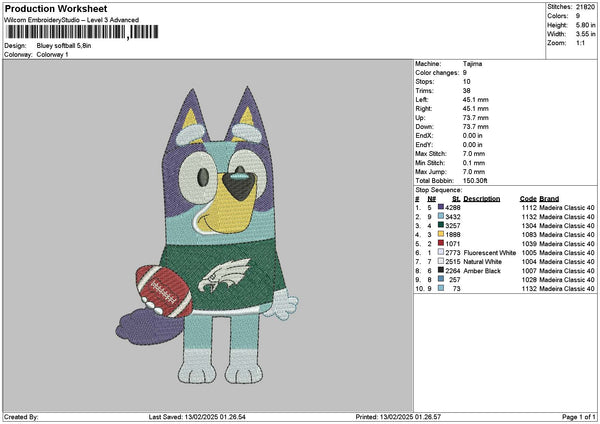This screenshot has height=424, width=600.
Task: Click the 'St.' column header
Action: [456, 199]
